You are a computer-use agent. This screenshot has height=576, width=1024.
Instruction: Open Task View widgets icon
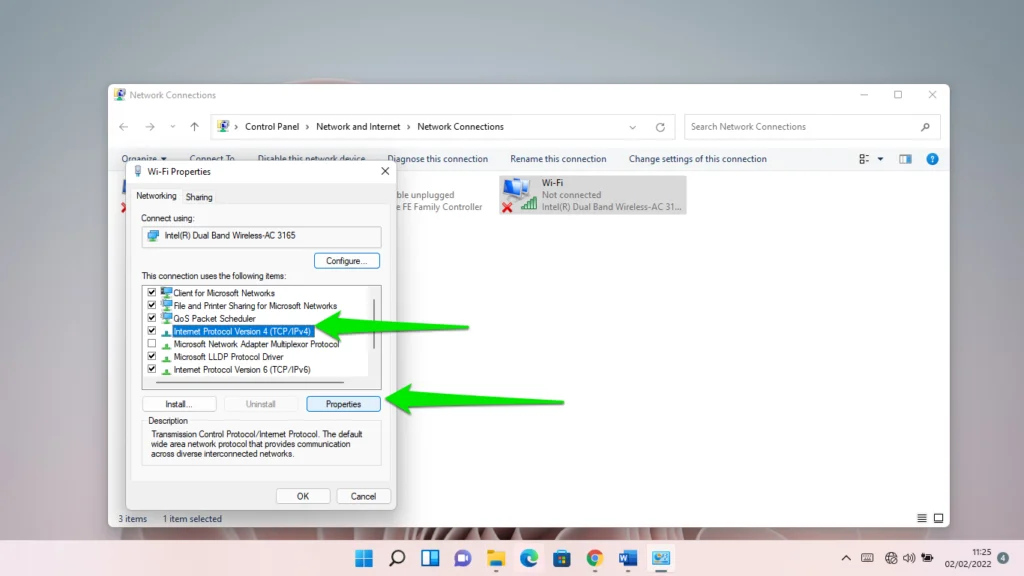(x=430, y=558)
